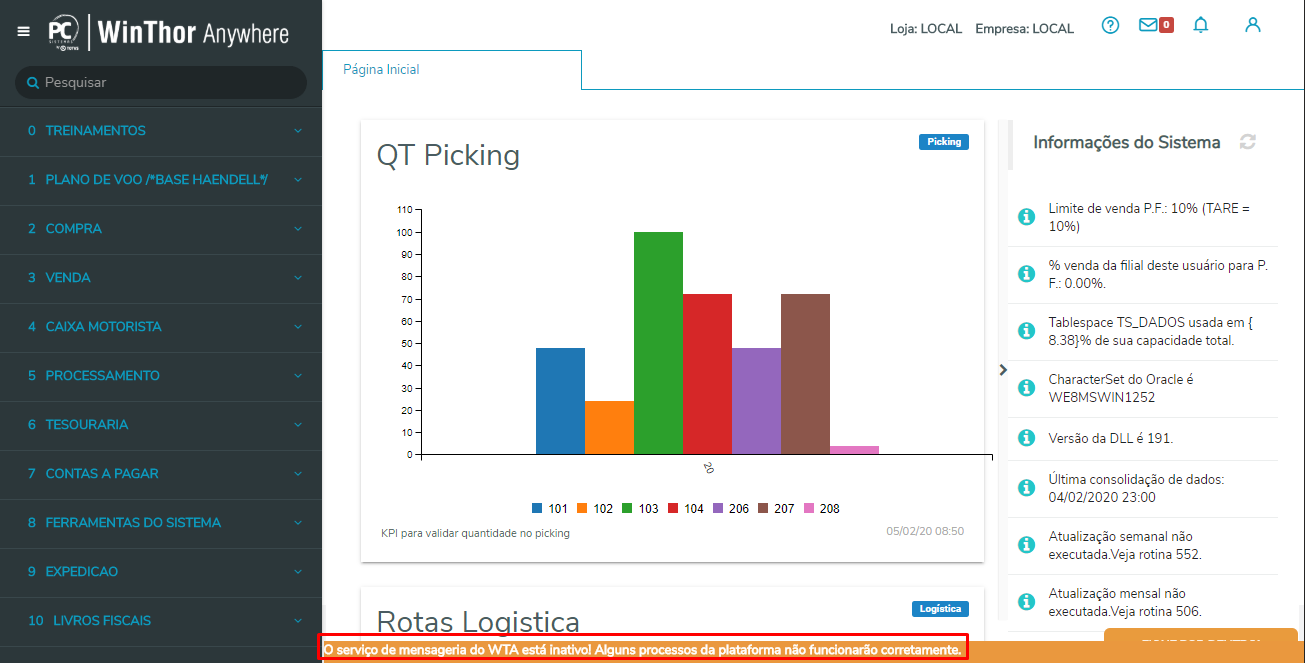Open 1 PLANO DE VOO /*BASE HAENDELL*/
The height and width of the screenshot is (663, 1305).
click(161, 180)
